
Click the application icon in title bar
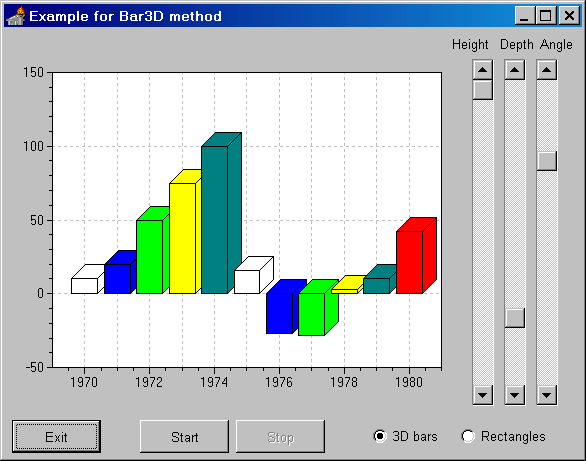16,16
